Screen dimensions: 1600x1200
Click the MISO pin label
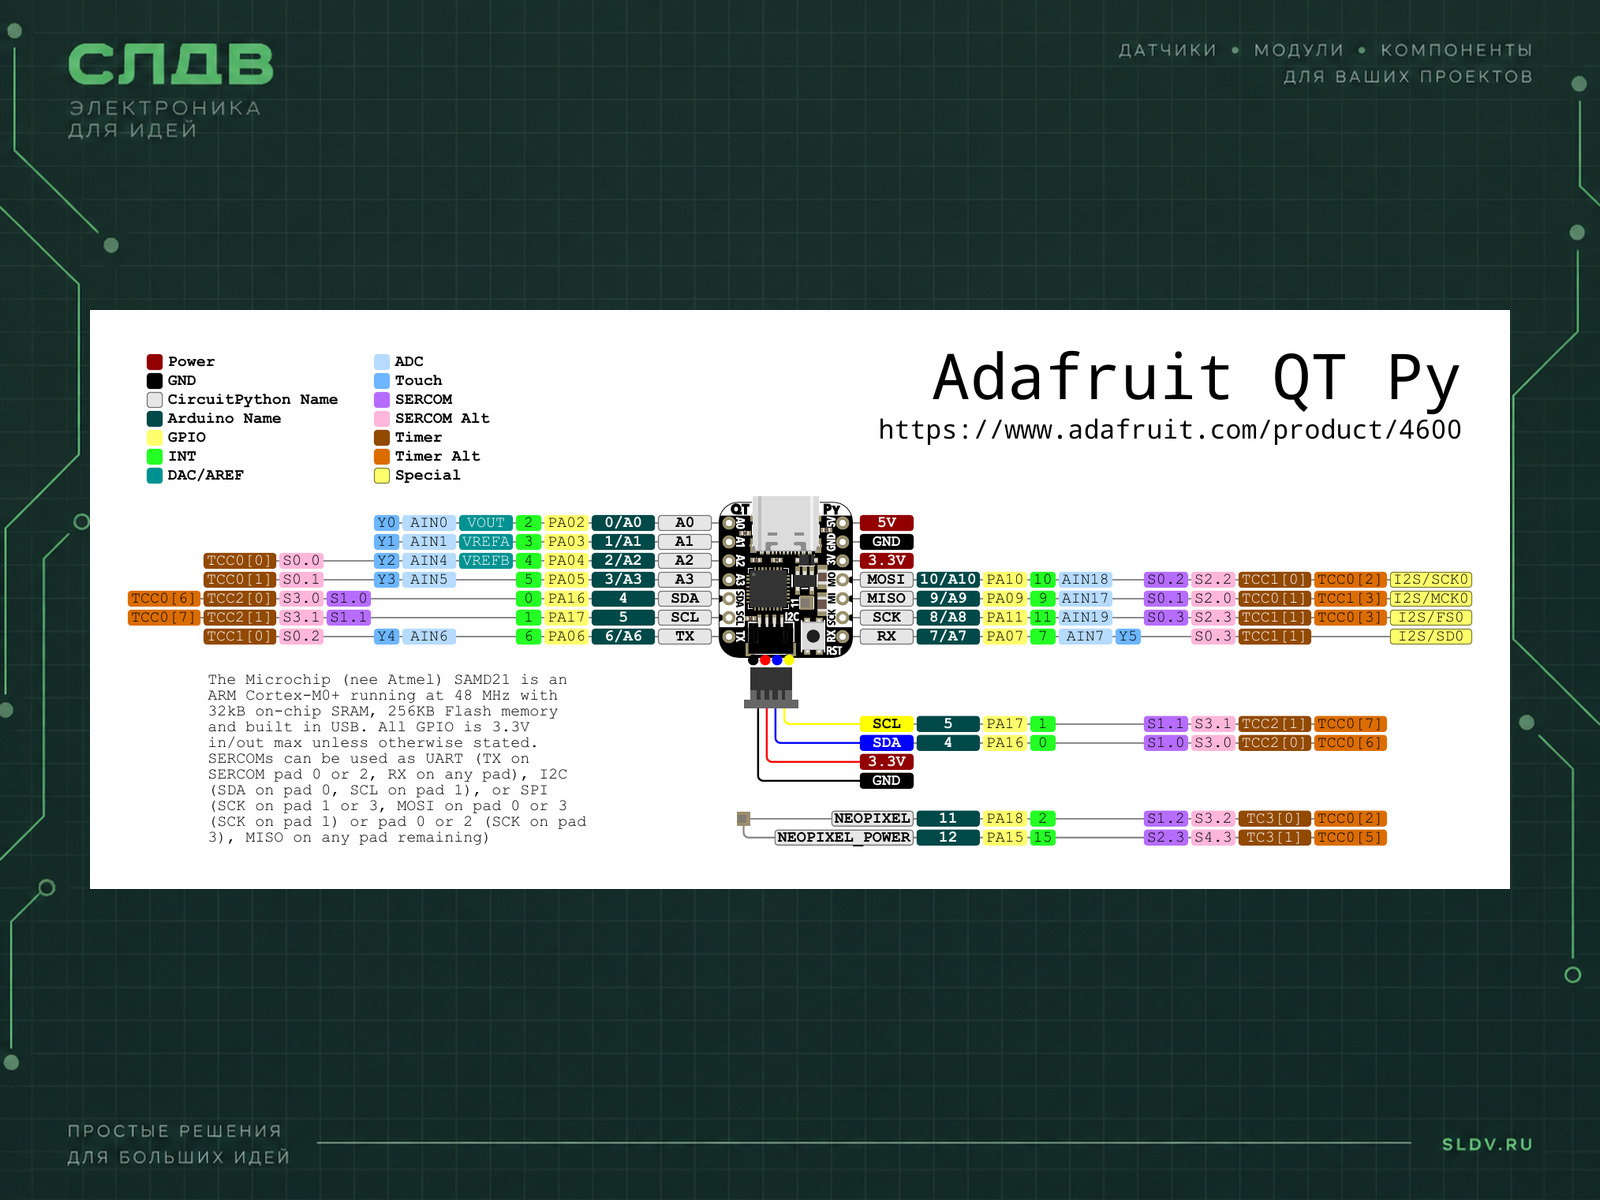886,599
